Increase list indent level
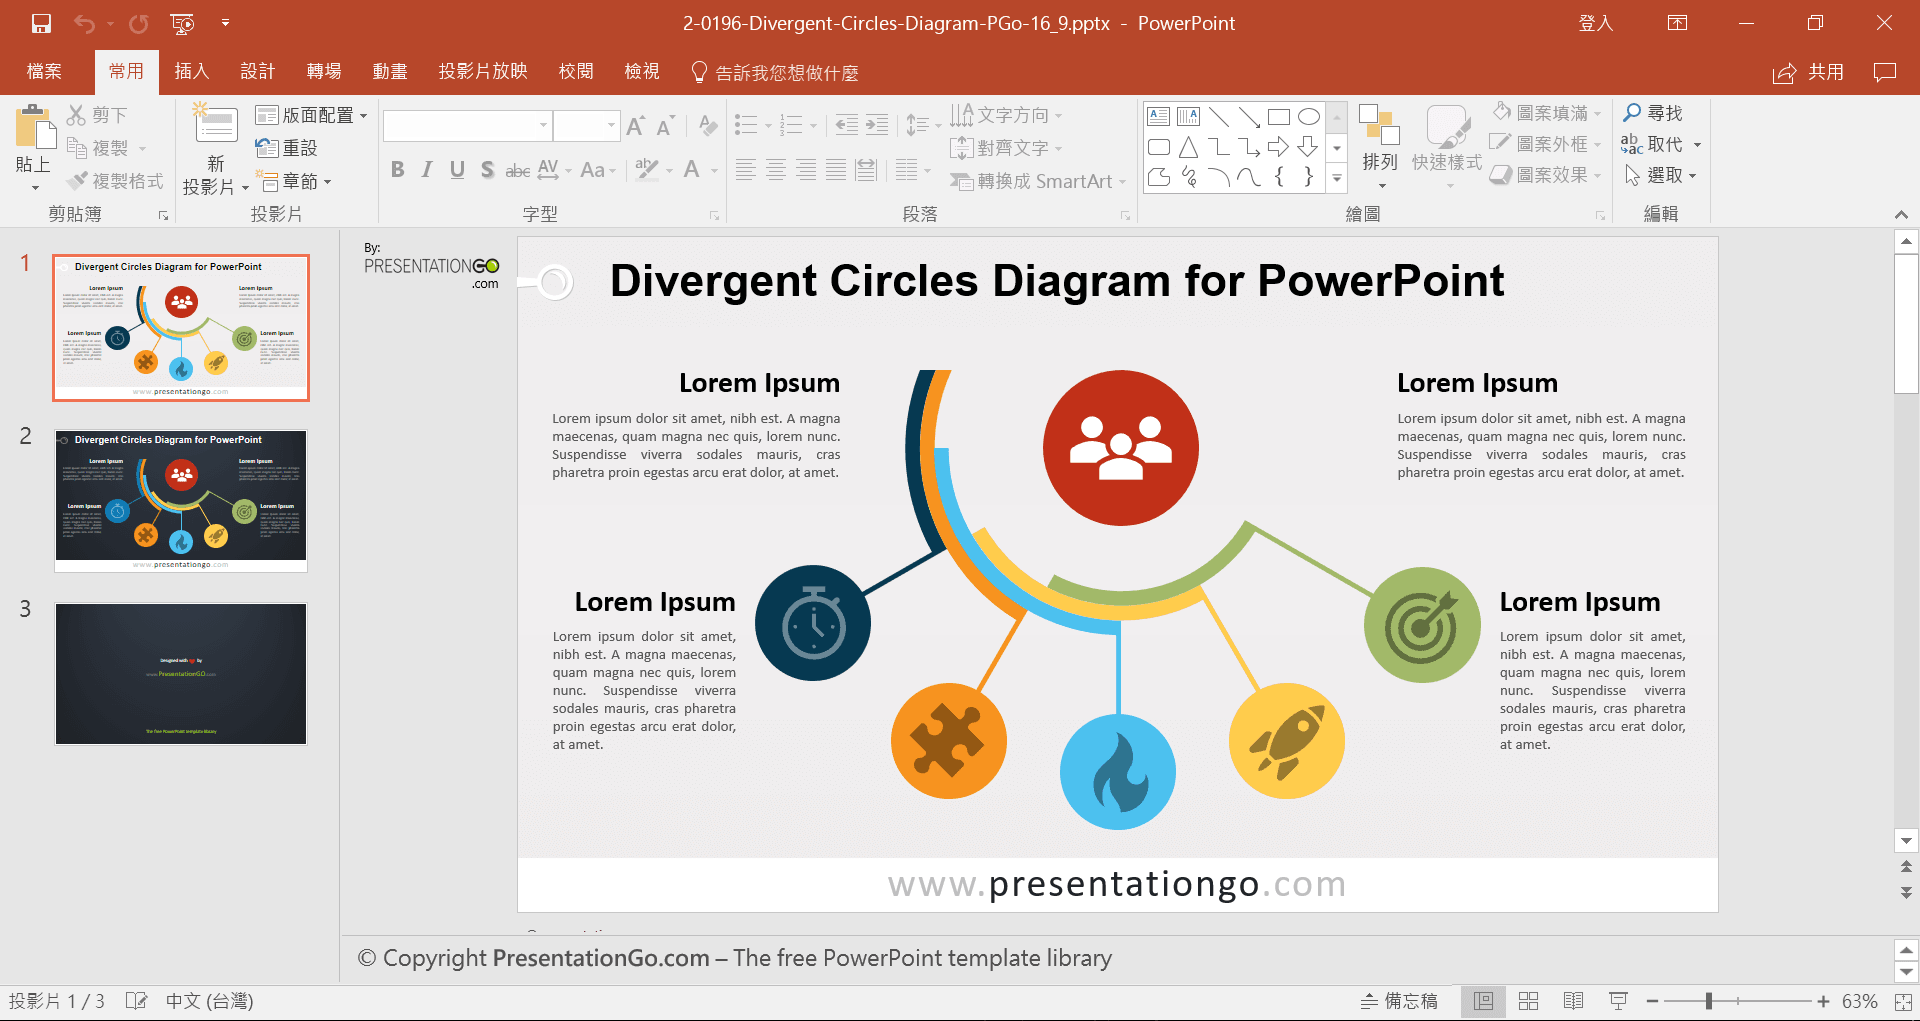Image resolution: width=1920 pixels, height=1021 pixels. tap(877, 125)
